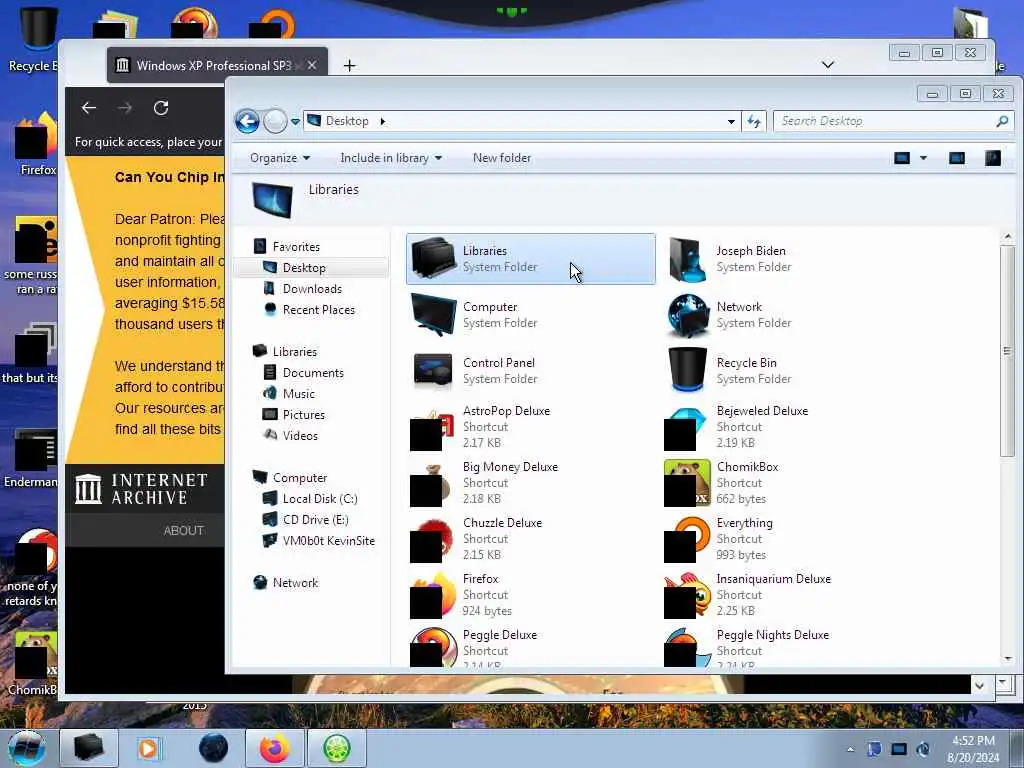Screen dimensions: 1024x768
Task: Click ABOUT link on Internet Archive page
Action: tap(184, 530)
